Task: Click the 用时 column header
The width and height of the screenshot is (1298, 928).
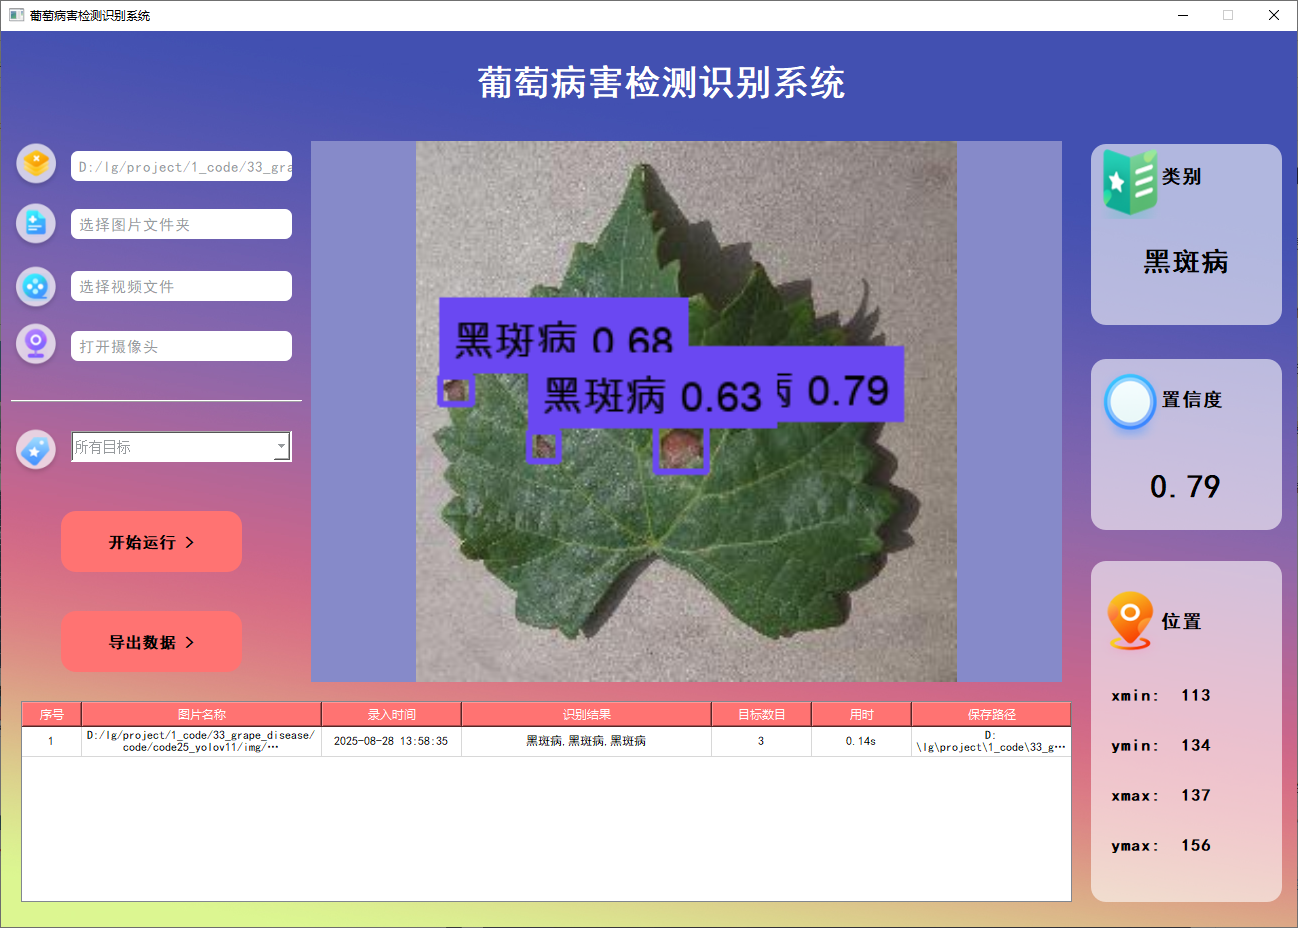Action: tap(861, 714)
